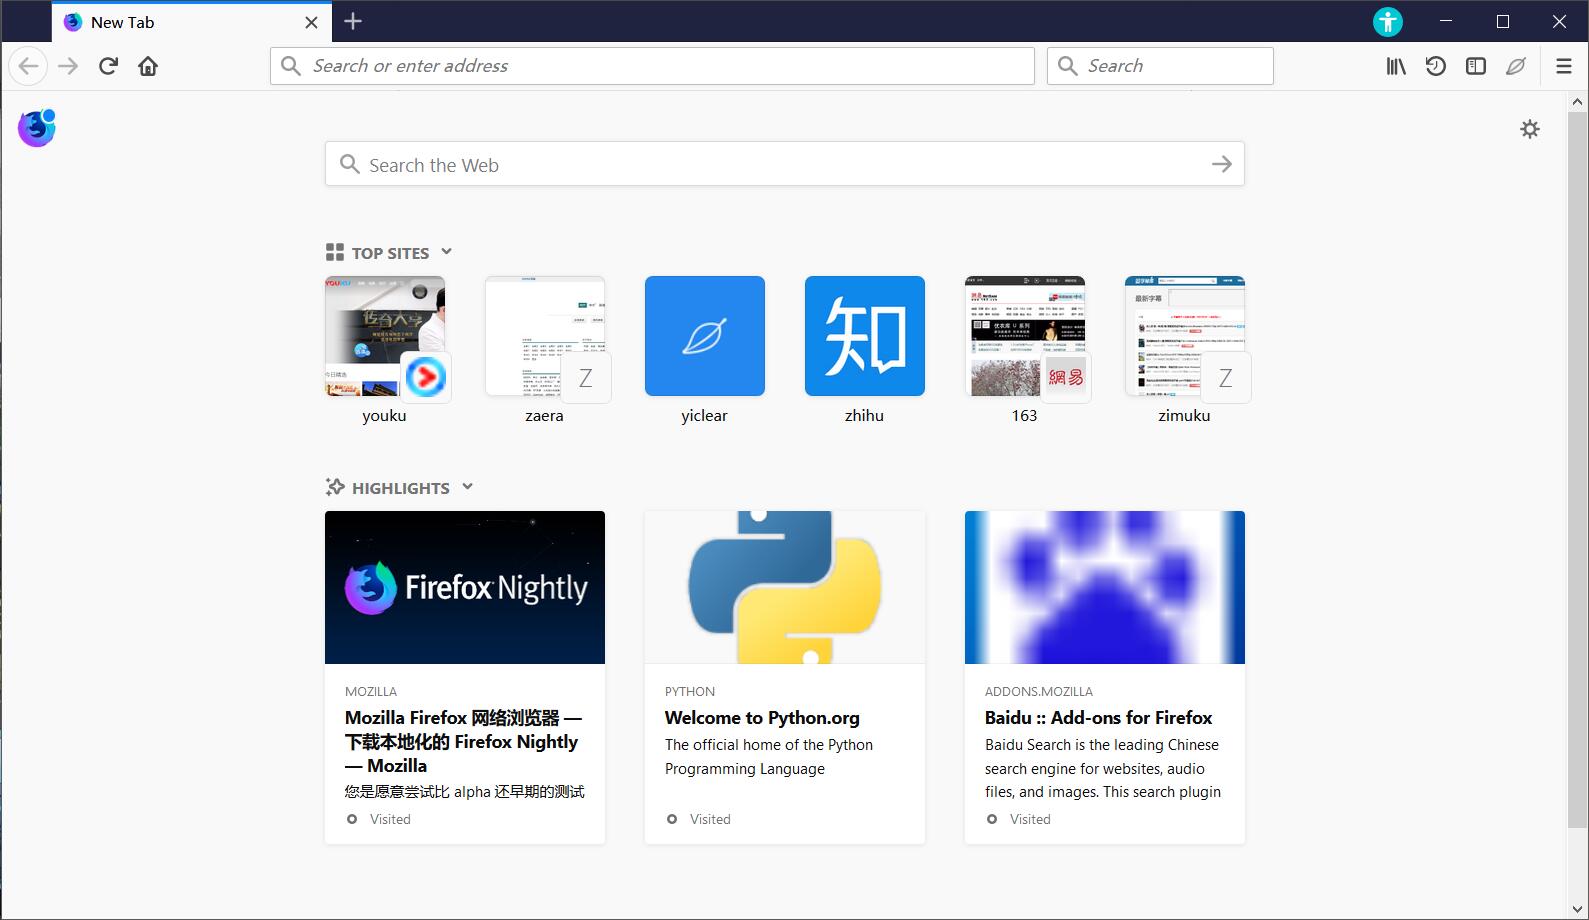Open the Baidu paw highlight image
The image size is (1589, 920).
[x=1105, y=587]
